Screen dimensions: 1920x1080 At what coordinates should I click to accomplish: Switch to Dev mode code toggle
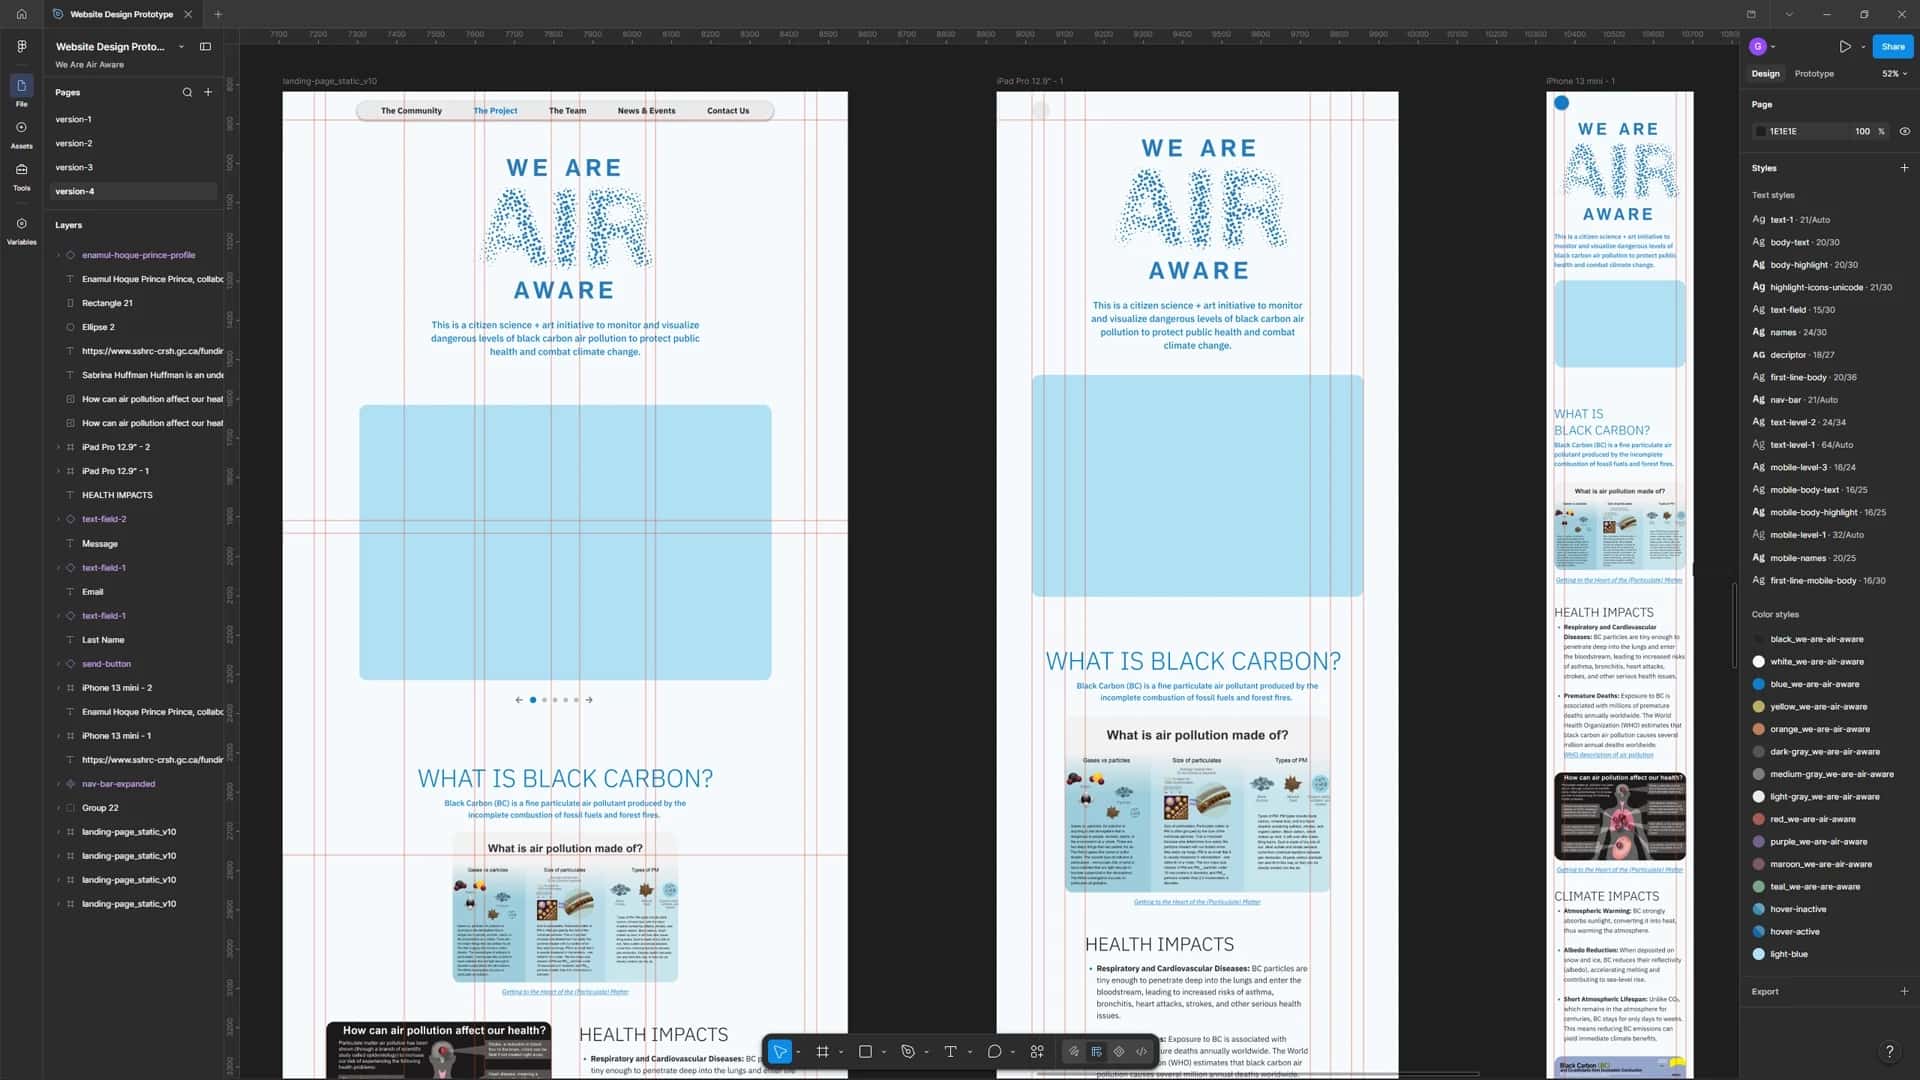[x=1142, y=1051]
